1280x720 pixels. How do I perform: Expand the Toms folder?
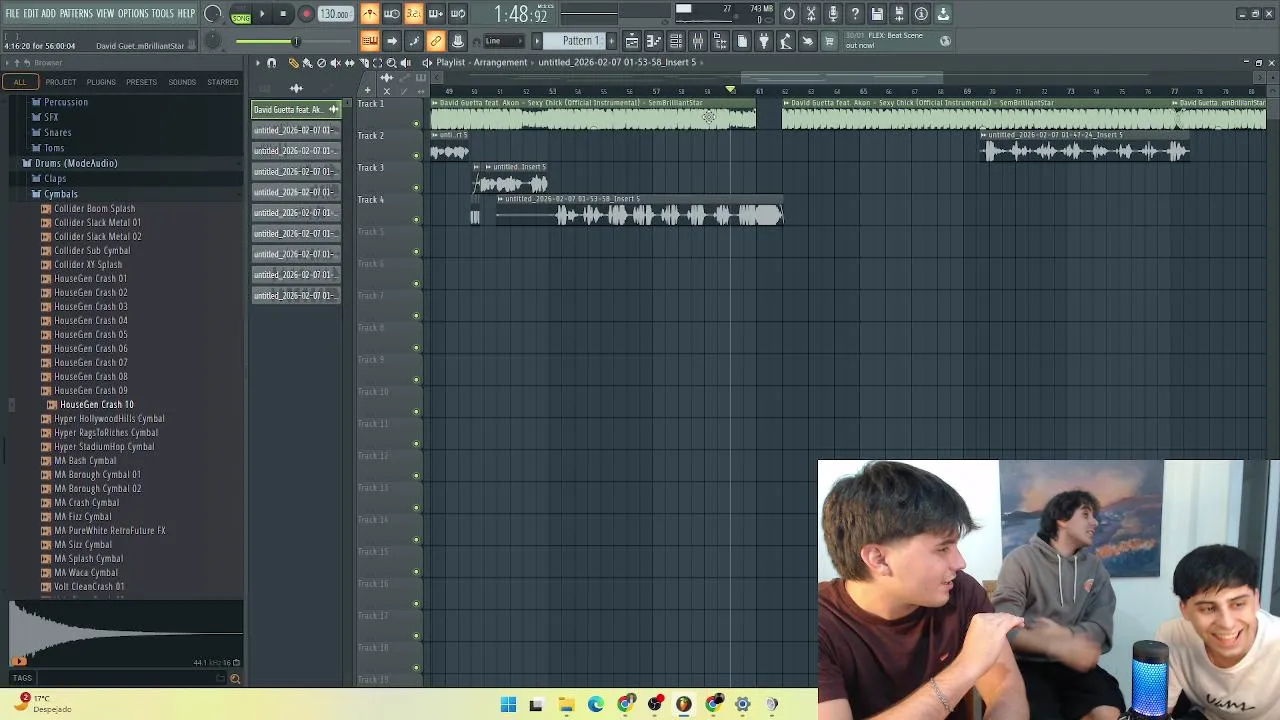[x=54, y=148]
